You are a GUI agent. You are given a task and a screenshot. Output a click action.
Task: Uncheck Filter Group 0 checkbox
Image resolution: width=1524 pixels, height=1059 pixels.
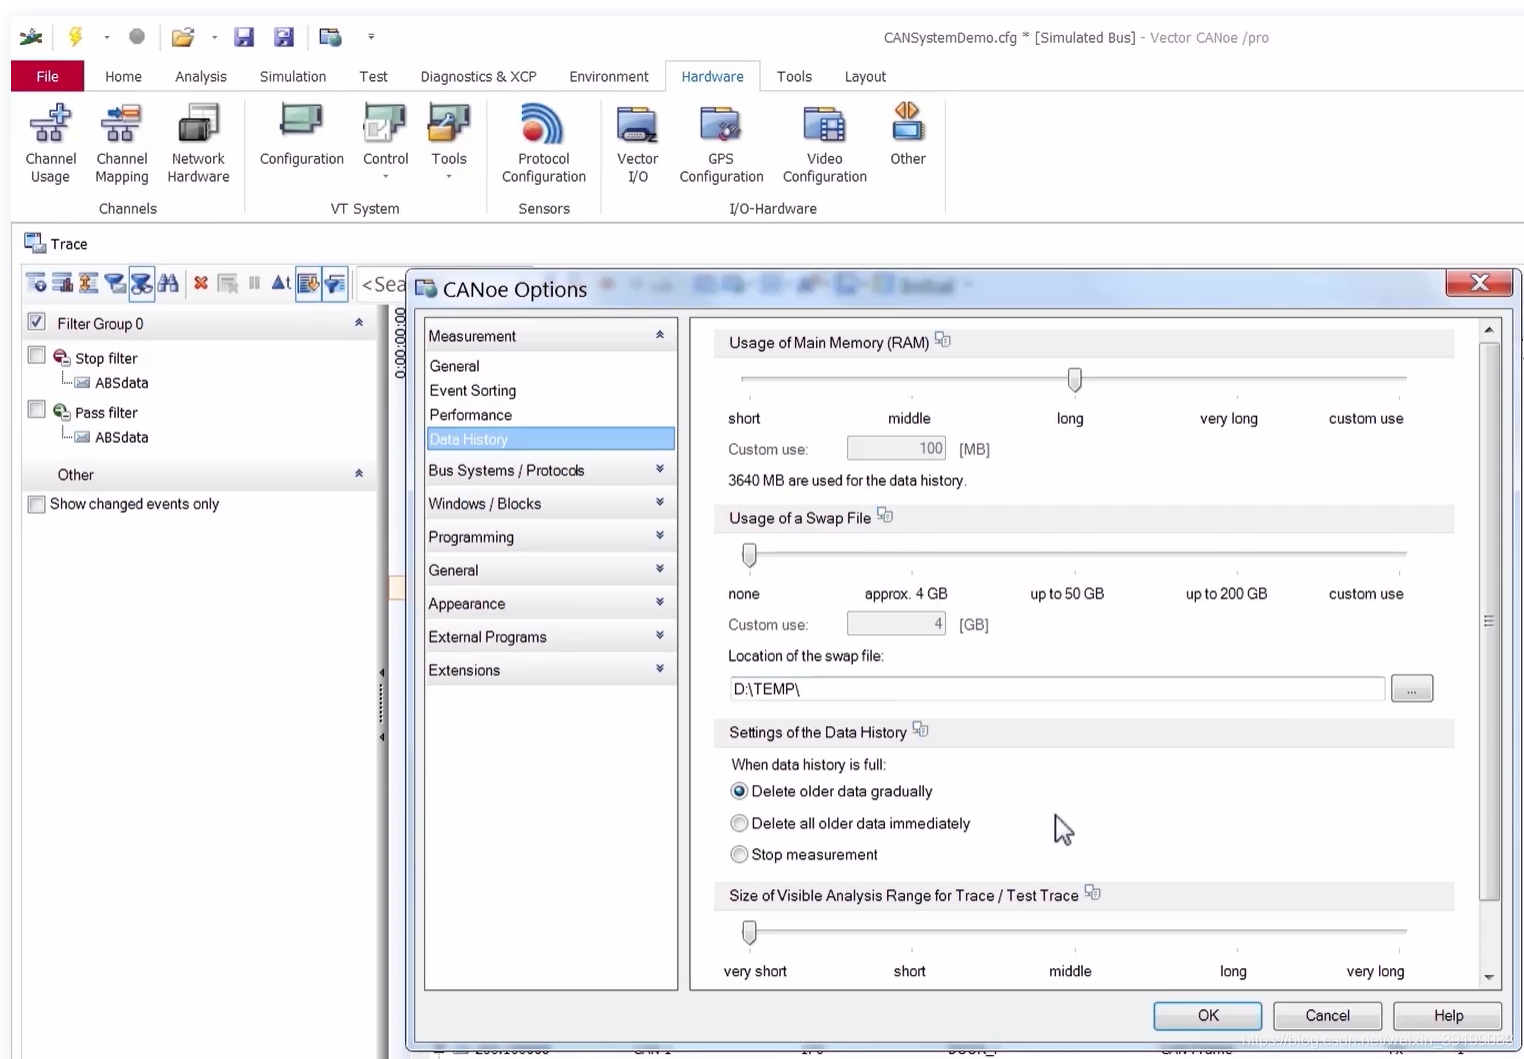pos(37,322)
